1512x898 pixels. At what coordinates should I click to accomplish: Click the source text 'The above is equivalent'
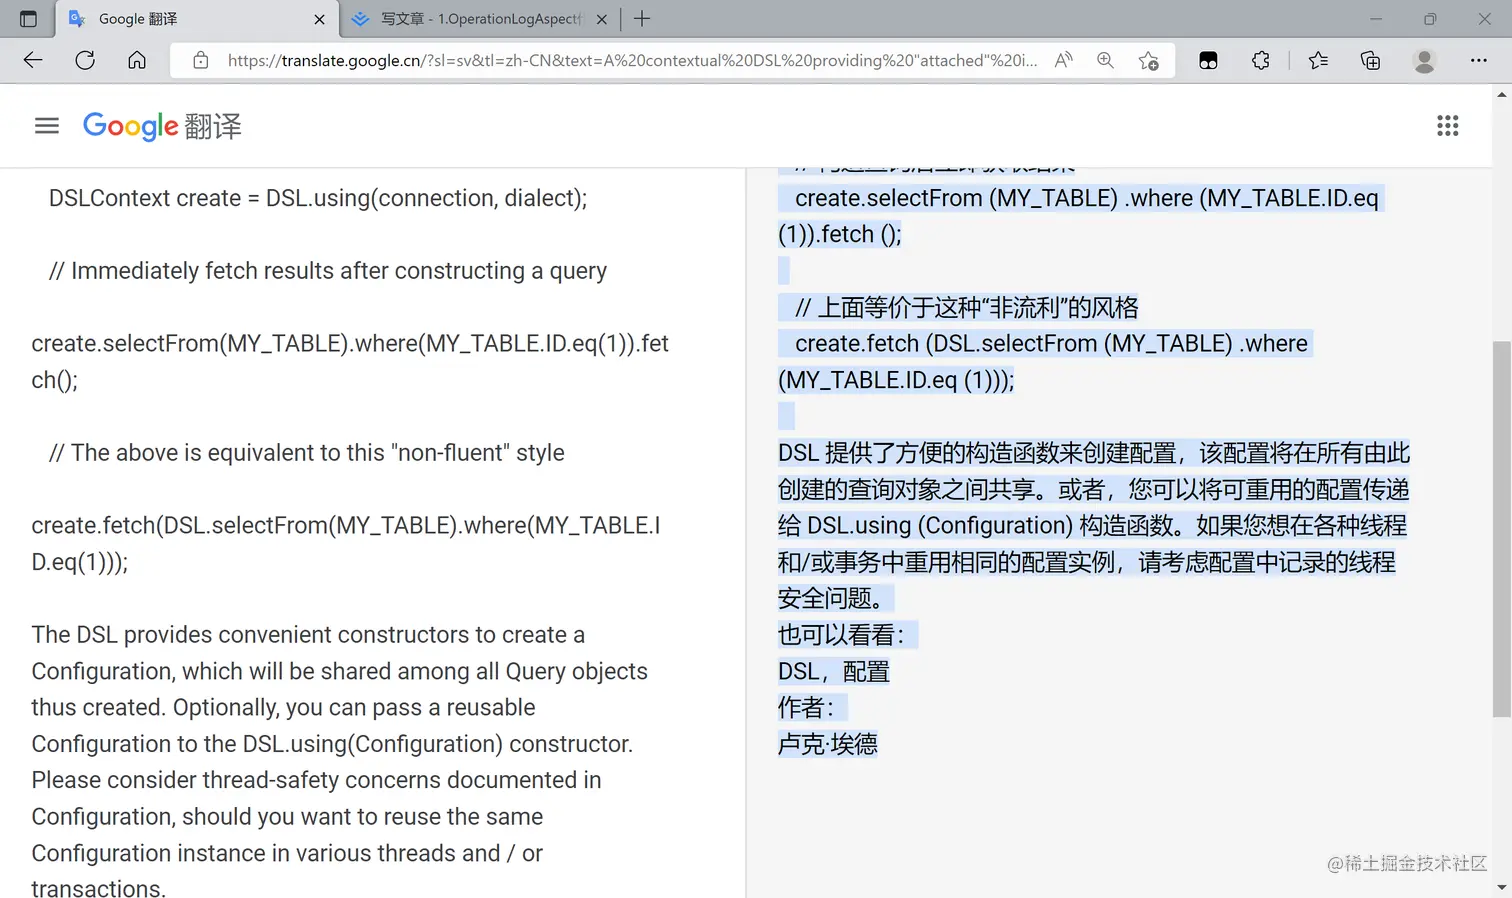[307, 453]
